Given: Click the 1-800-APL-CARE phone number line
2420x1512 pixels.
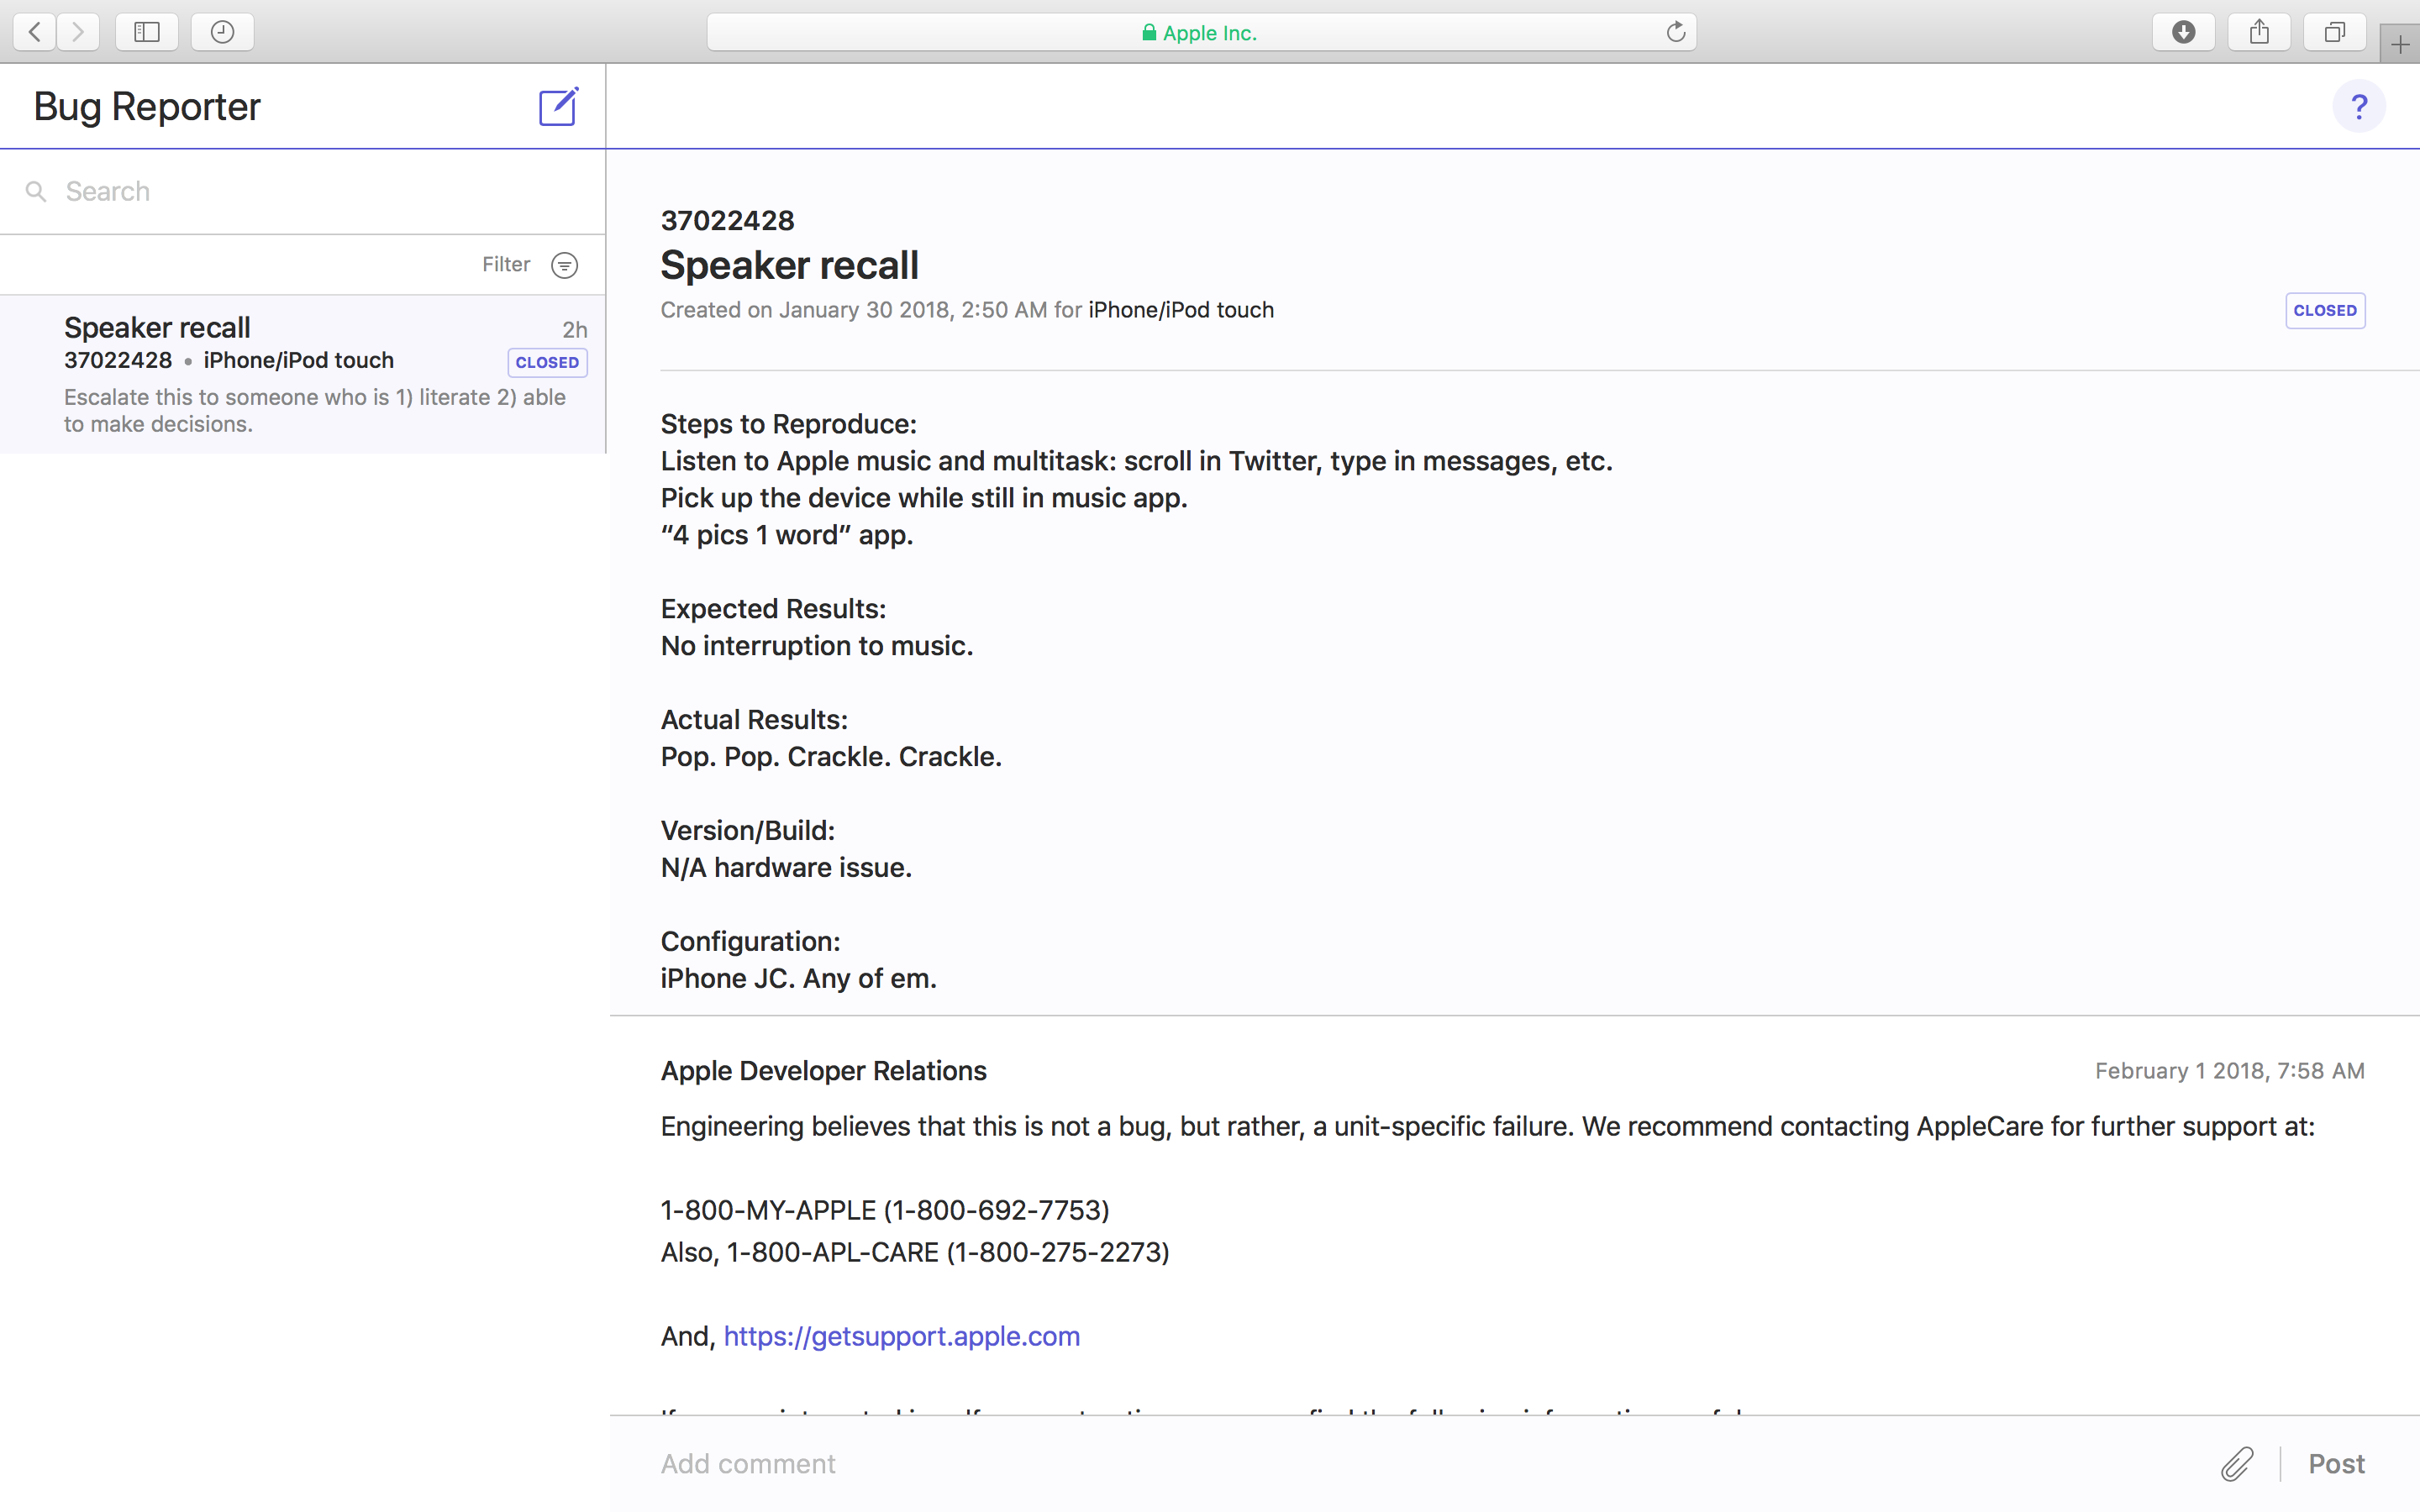Looking at the screenshot, I should point(915,1252).
